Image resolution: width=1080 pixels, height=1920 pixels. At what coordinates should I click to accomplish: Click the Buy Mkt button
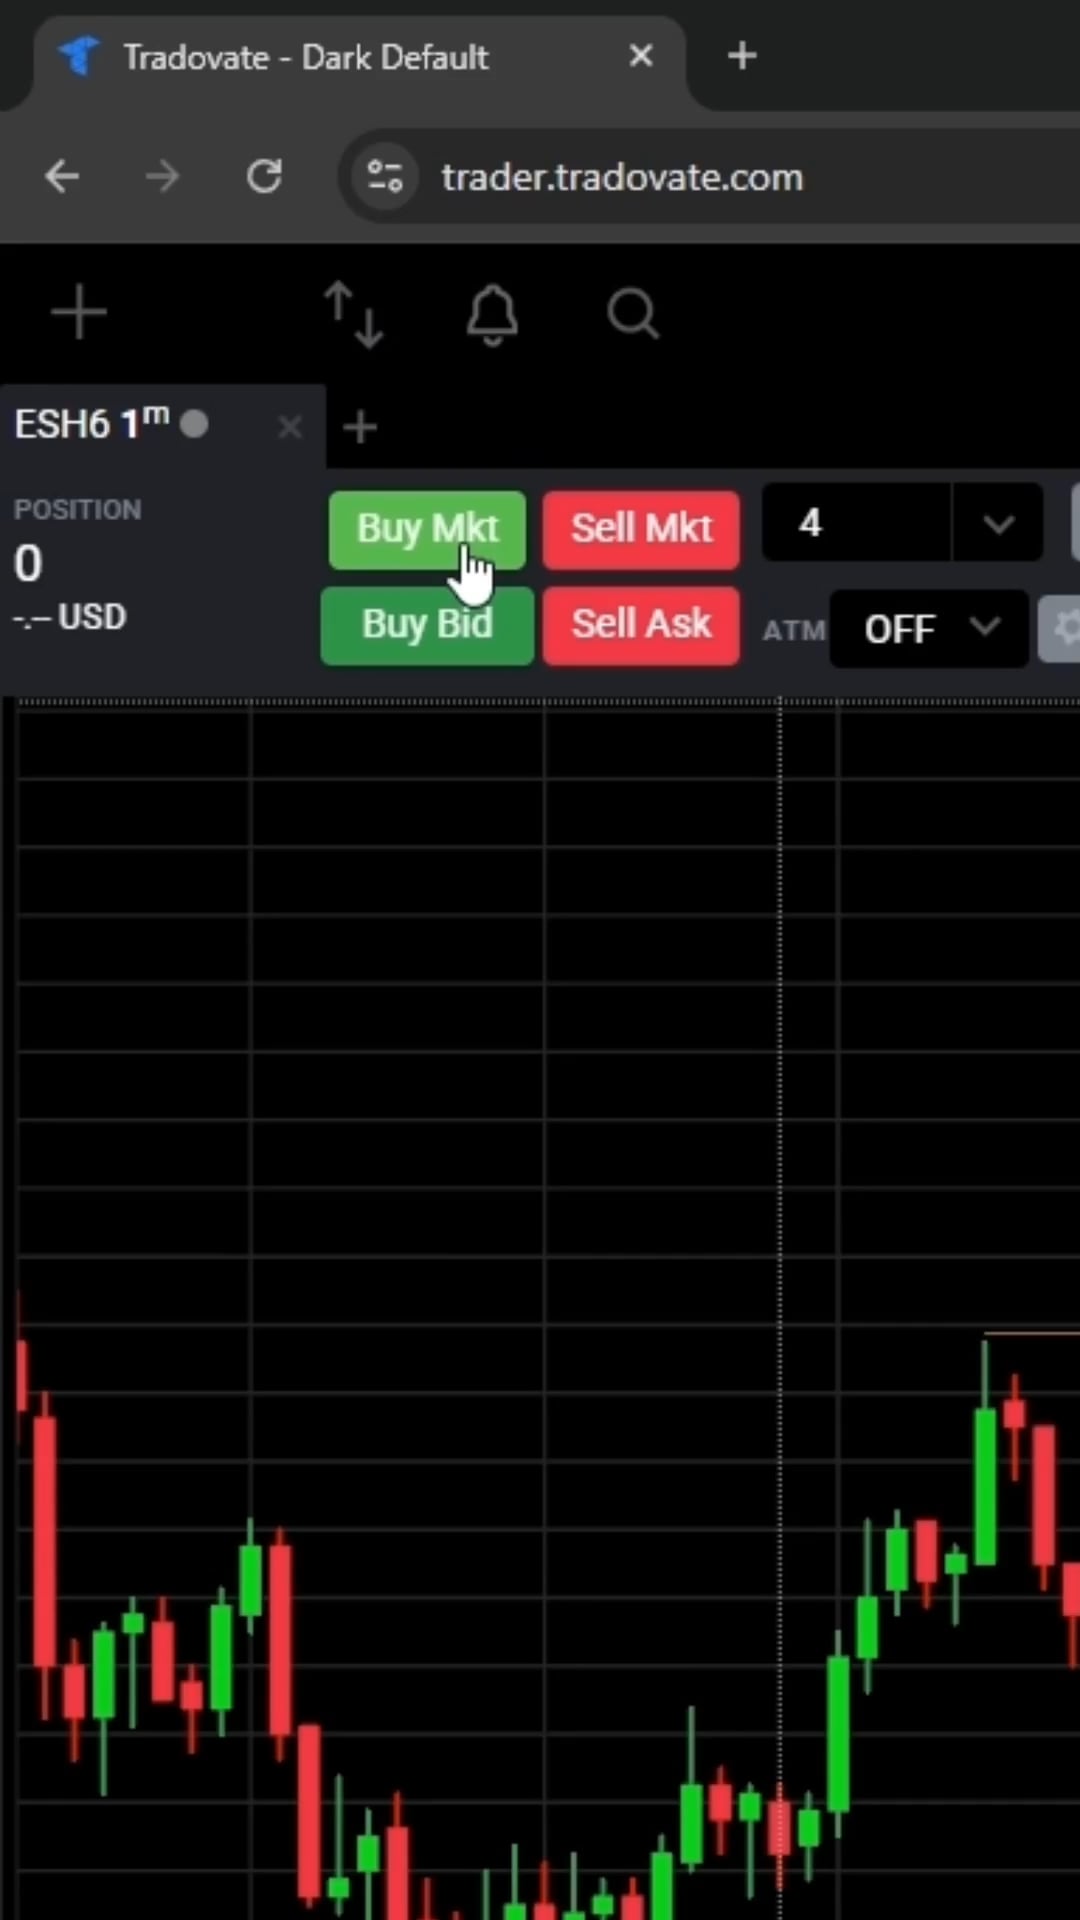[427, 529]
